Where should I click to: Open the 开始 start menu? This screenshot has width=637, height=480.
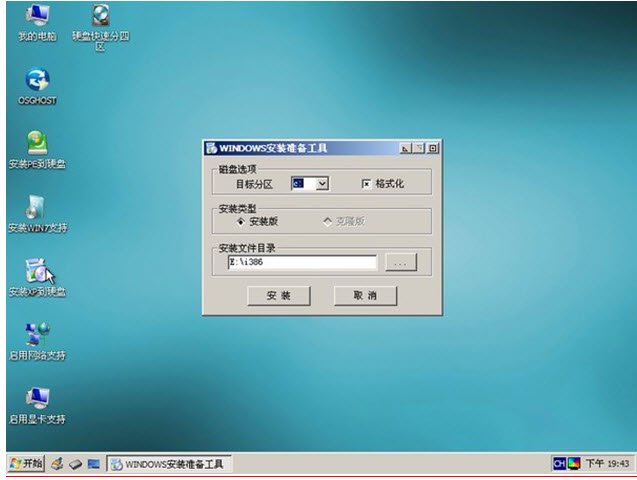click(26, 464)
